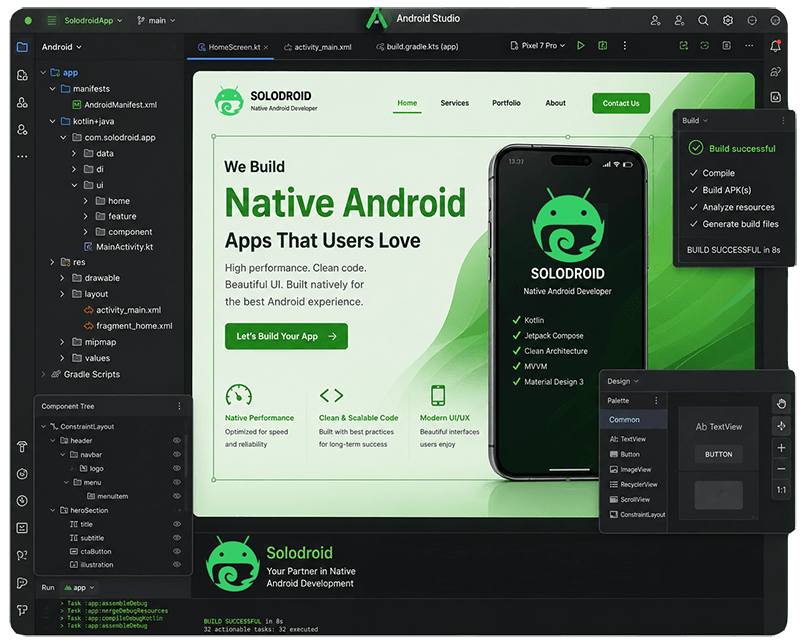Click Home in the preview navbar

tap(407, 103)
